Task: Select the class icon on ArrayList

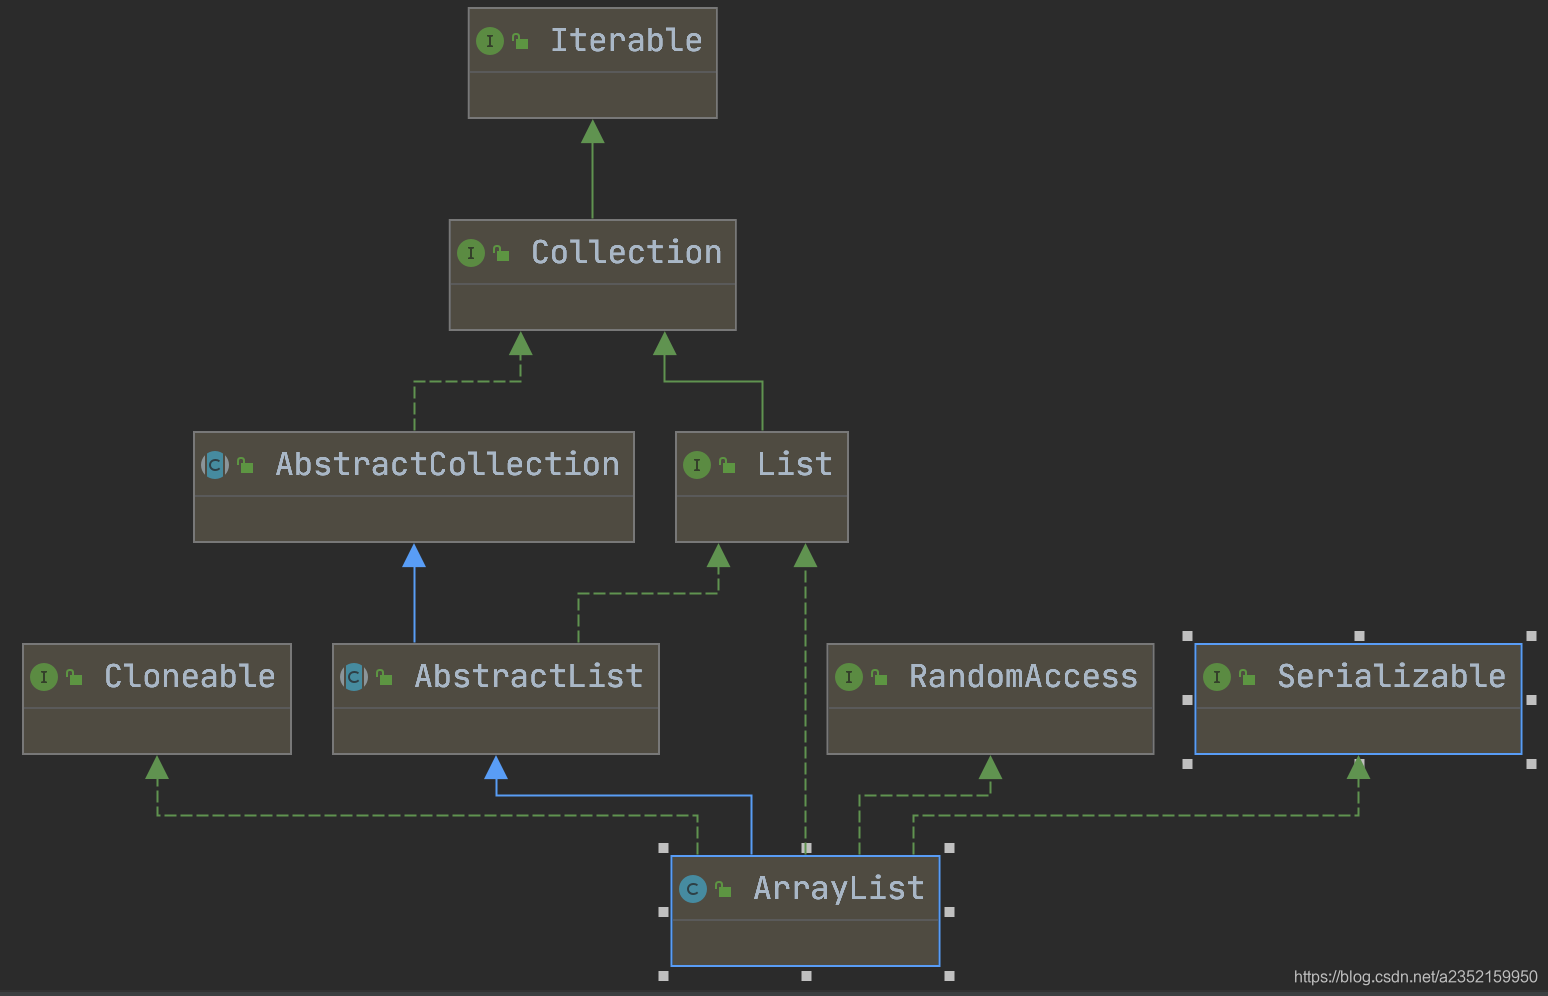Action: 692,888
